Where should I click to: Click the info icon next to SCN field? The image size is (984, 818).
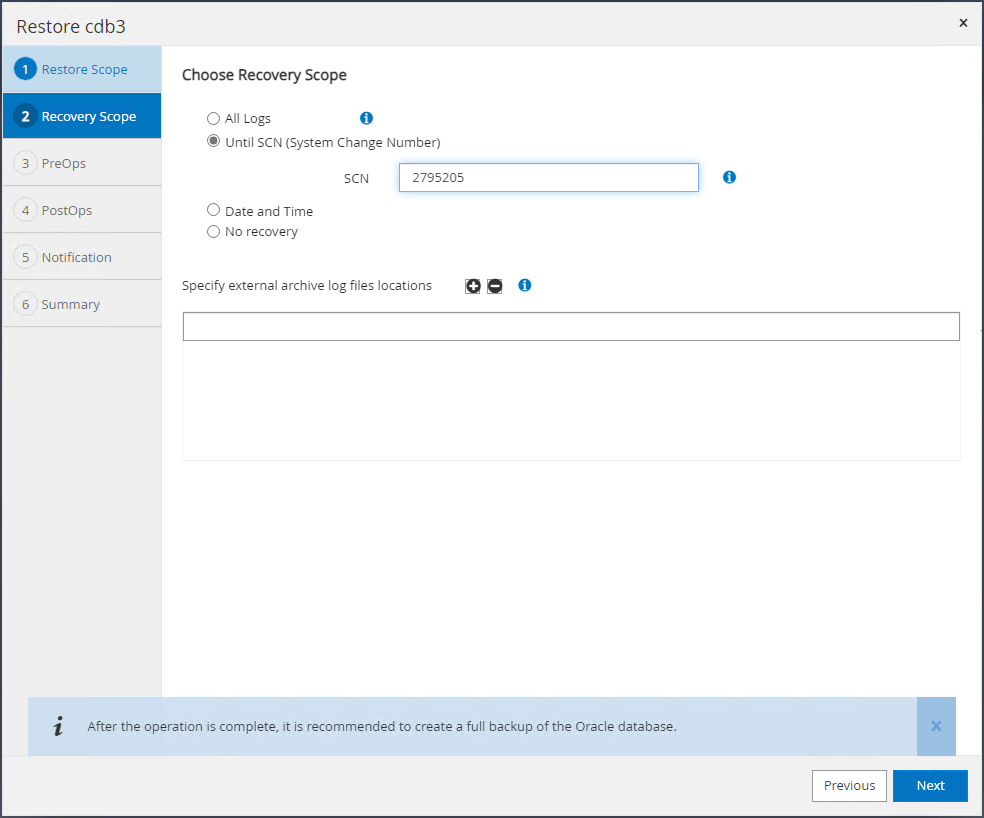click(x=729, y=177)
